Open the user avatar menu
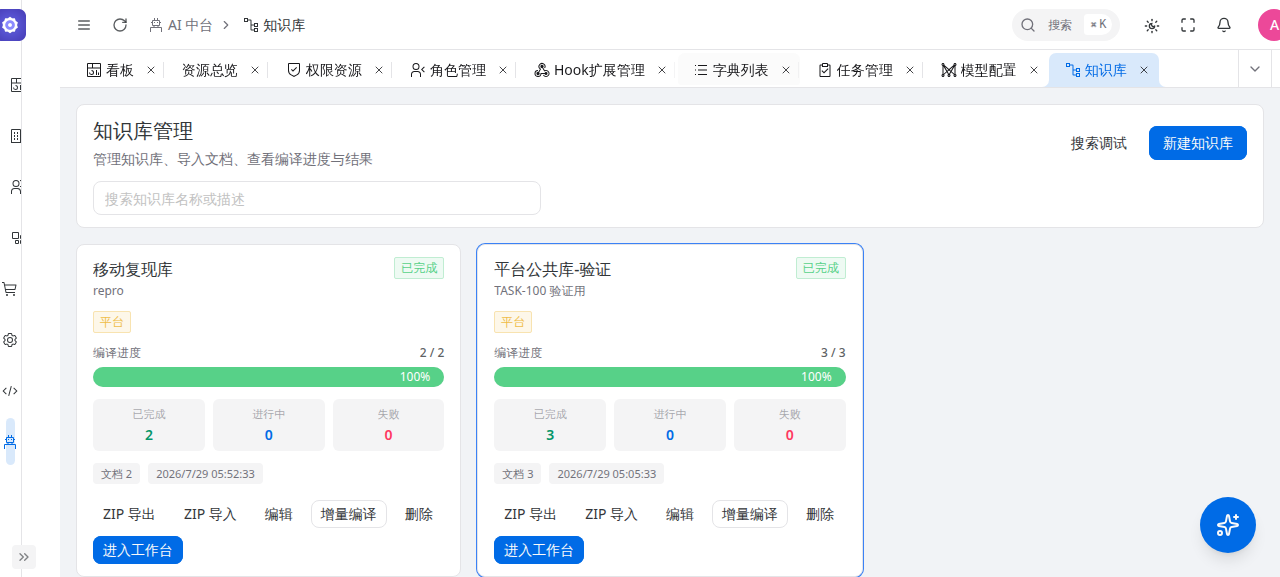This screenshot has height=577, width=1280. tap(1268, 25)
